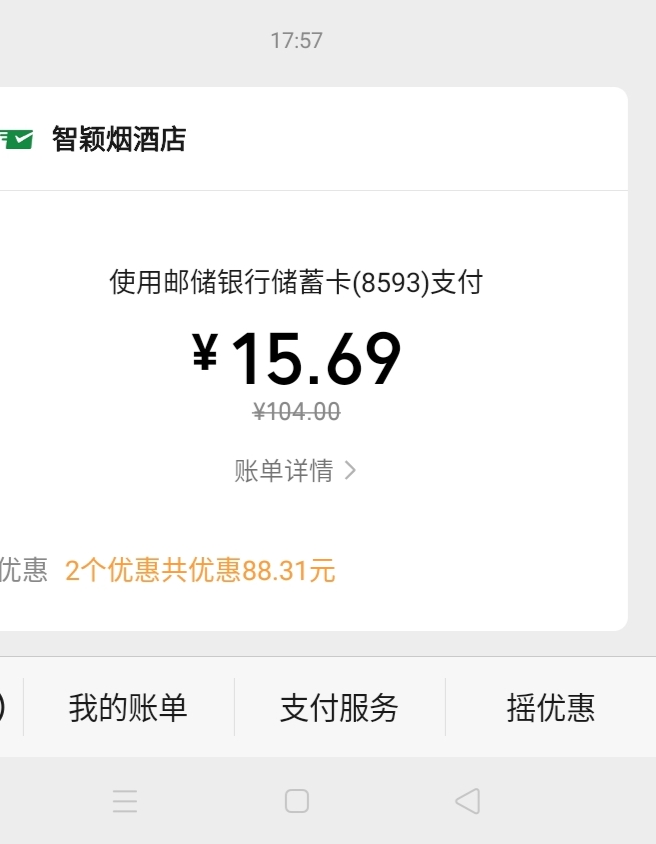
Task: Open the 支付服务 menu
Action: [339, 708]
